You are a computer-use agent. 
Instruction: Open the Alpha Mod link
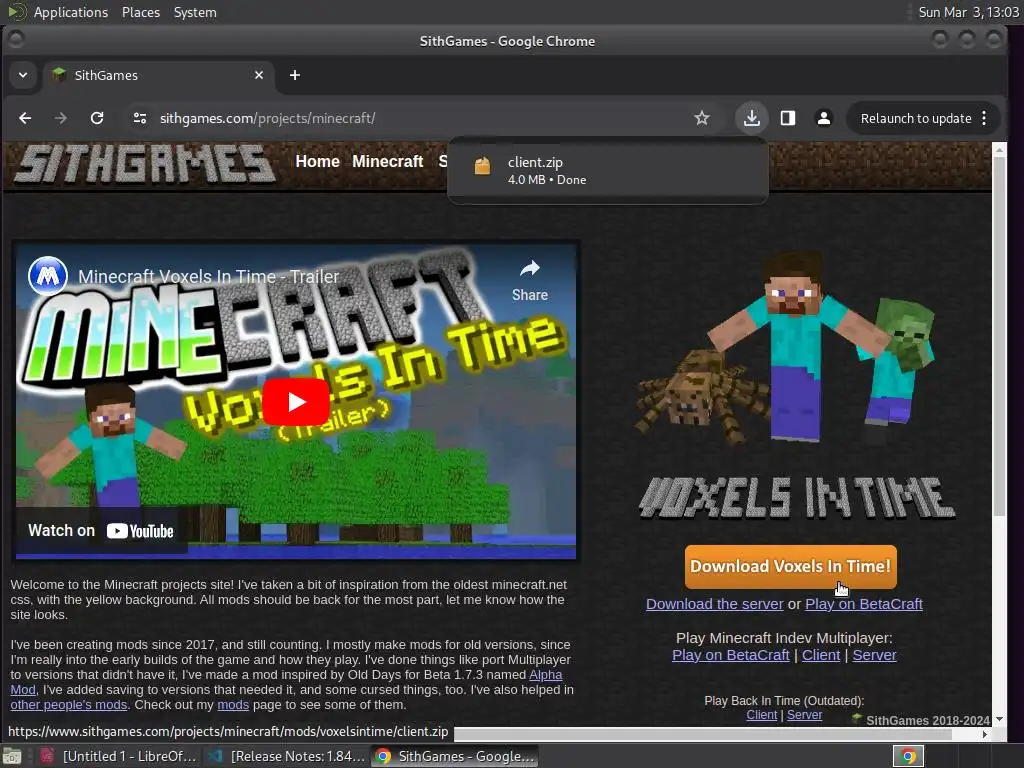(x=545, y=675)
